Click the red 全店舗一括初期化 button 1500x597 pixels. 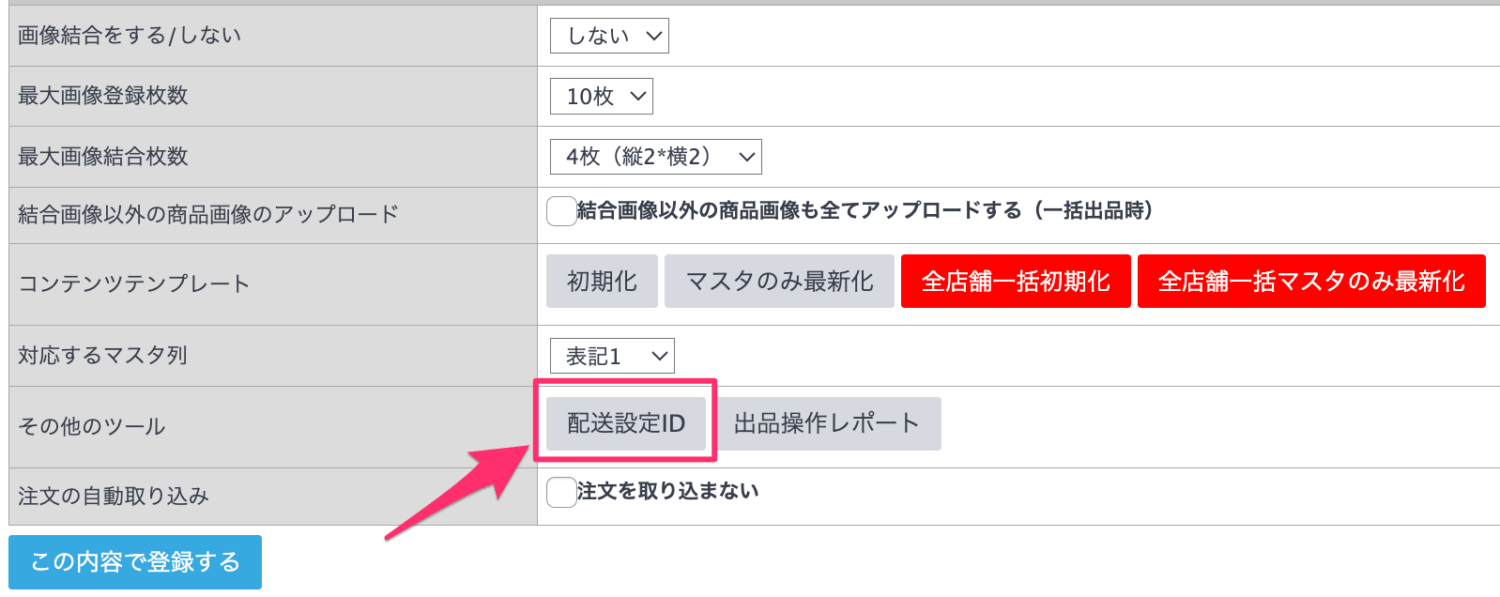tap(1015, 281)
